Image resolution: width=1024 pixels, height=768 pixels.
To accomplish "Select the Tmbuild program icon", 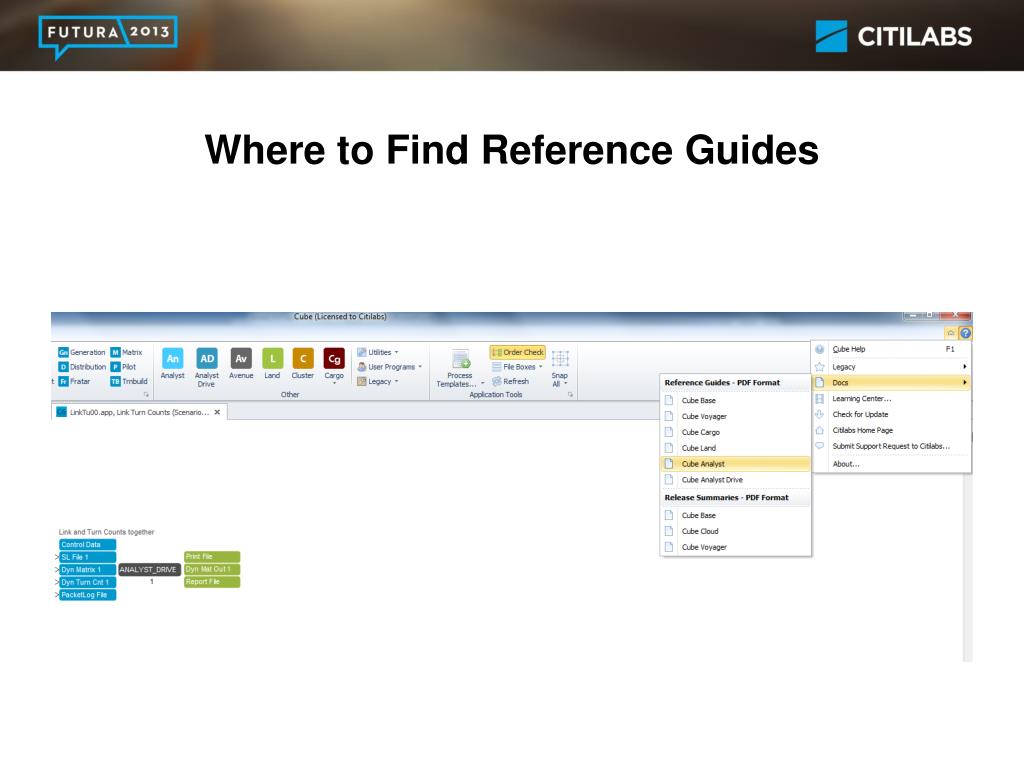I will [129, 381].
